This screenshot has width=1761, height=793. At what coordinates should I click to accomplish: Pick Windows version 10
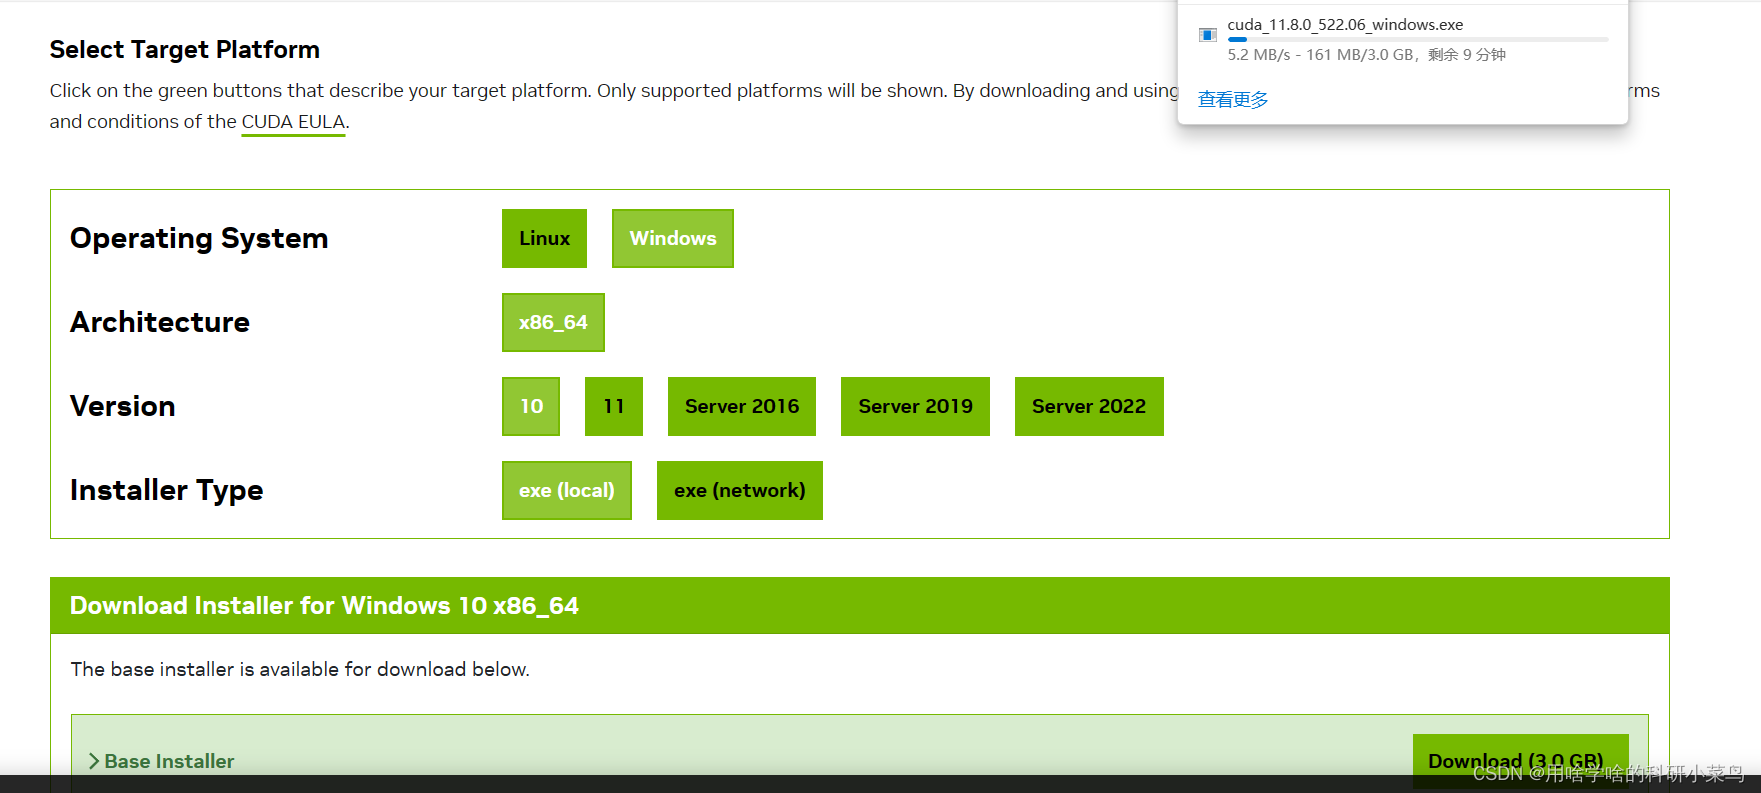531,406
